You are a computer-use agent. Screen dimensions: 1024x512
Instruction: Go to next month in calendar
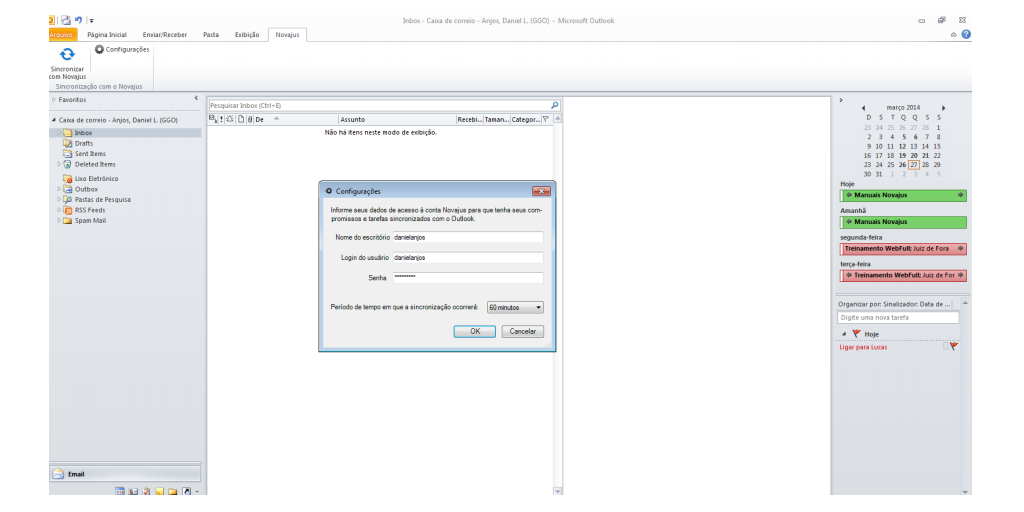point(943,108)
